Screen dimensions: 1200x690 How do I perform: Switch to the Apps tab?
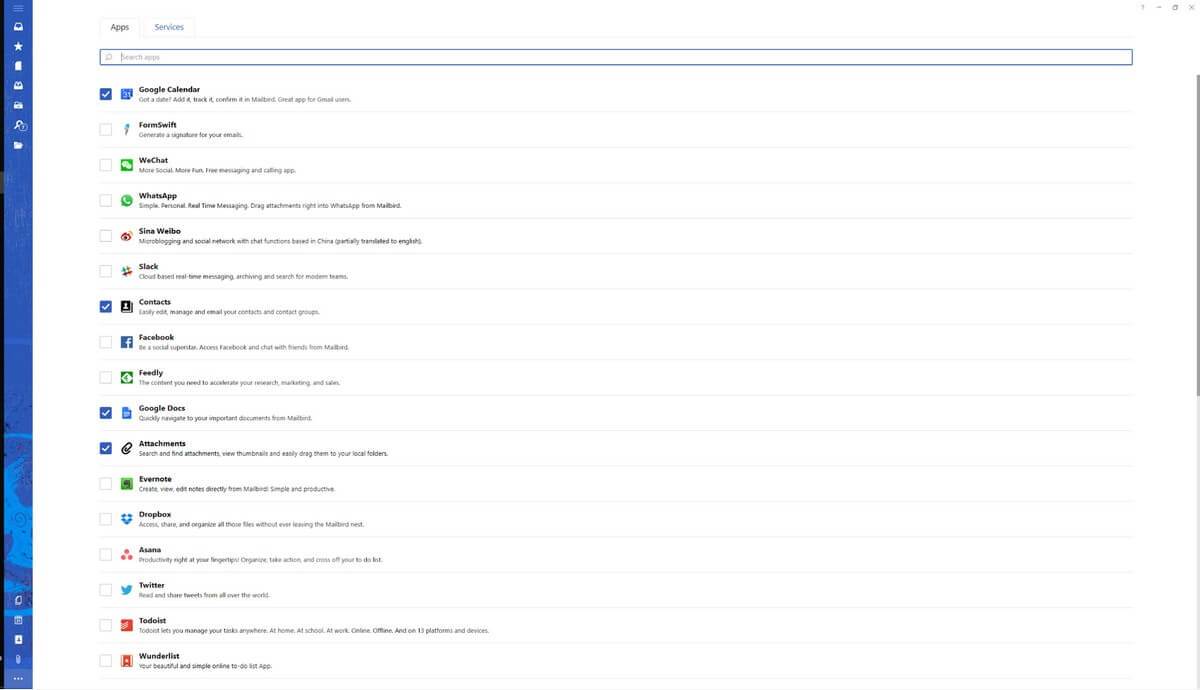click(120, 27)
